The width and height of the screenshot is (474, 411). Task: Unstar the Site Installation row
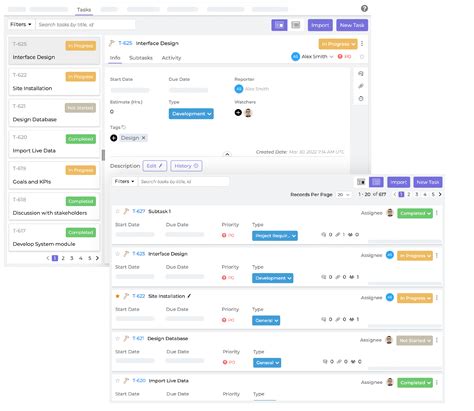[x=117, y=296]
